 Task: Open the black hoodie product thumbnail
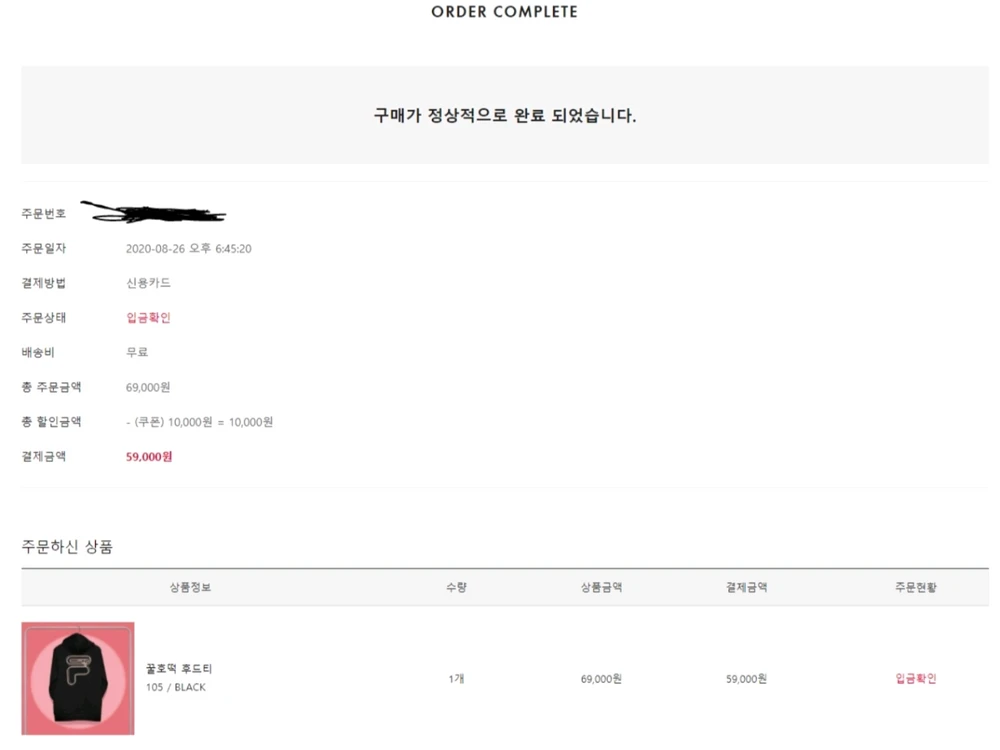coord(78,678)
